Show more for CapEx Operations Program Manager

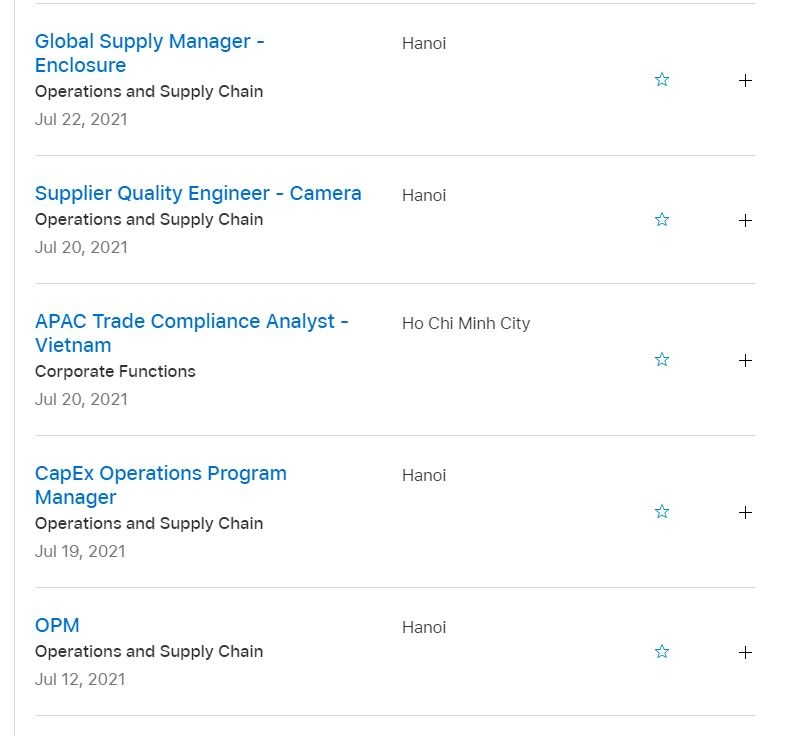[745, 512]
